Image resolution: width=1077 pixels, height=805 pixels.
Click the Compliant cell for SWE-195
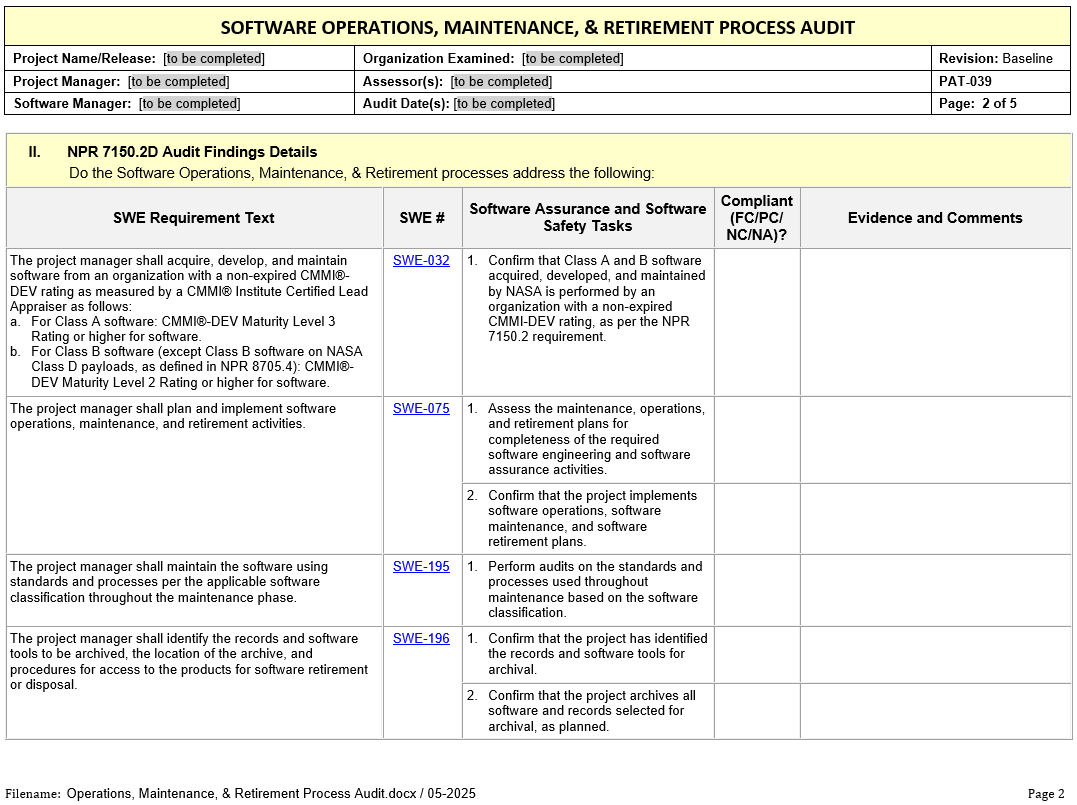(757, 590)
